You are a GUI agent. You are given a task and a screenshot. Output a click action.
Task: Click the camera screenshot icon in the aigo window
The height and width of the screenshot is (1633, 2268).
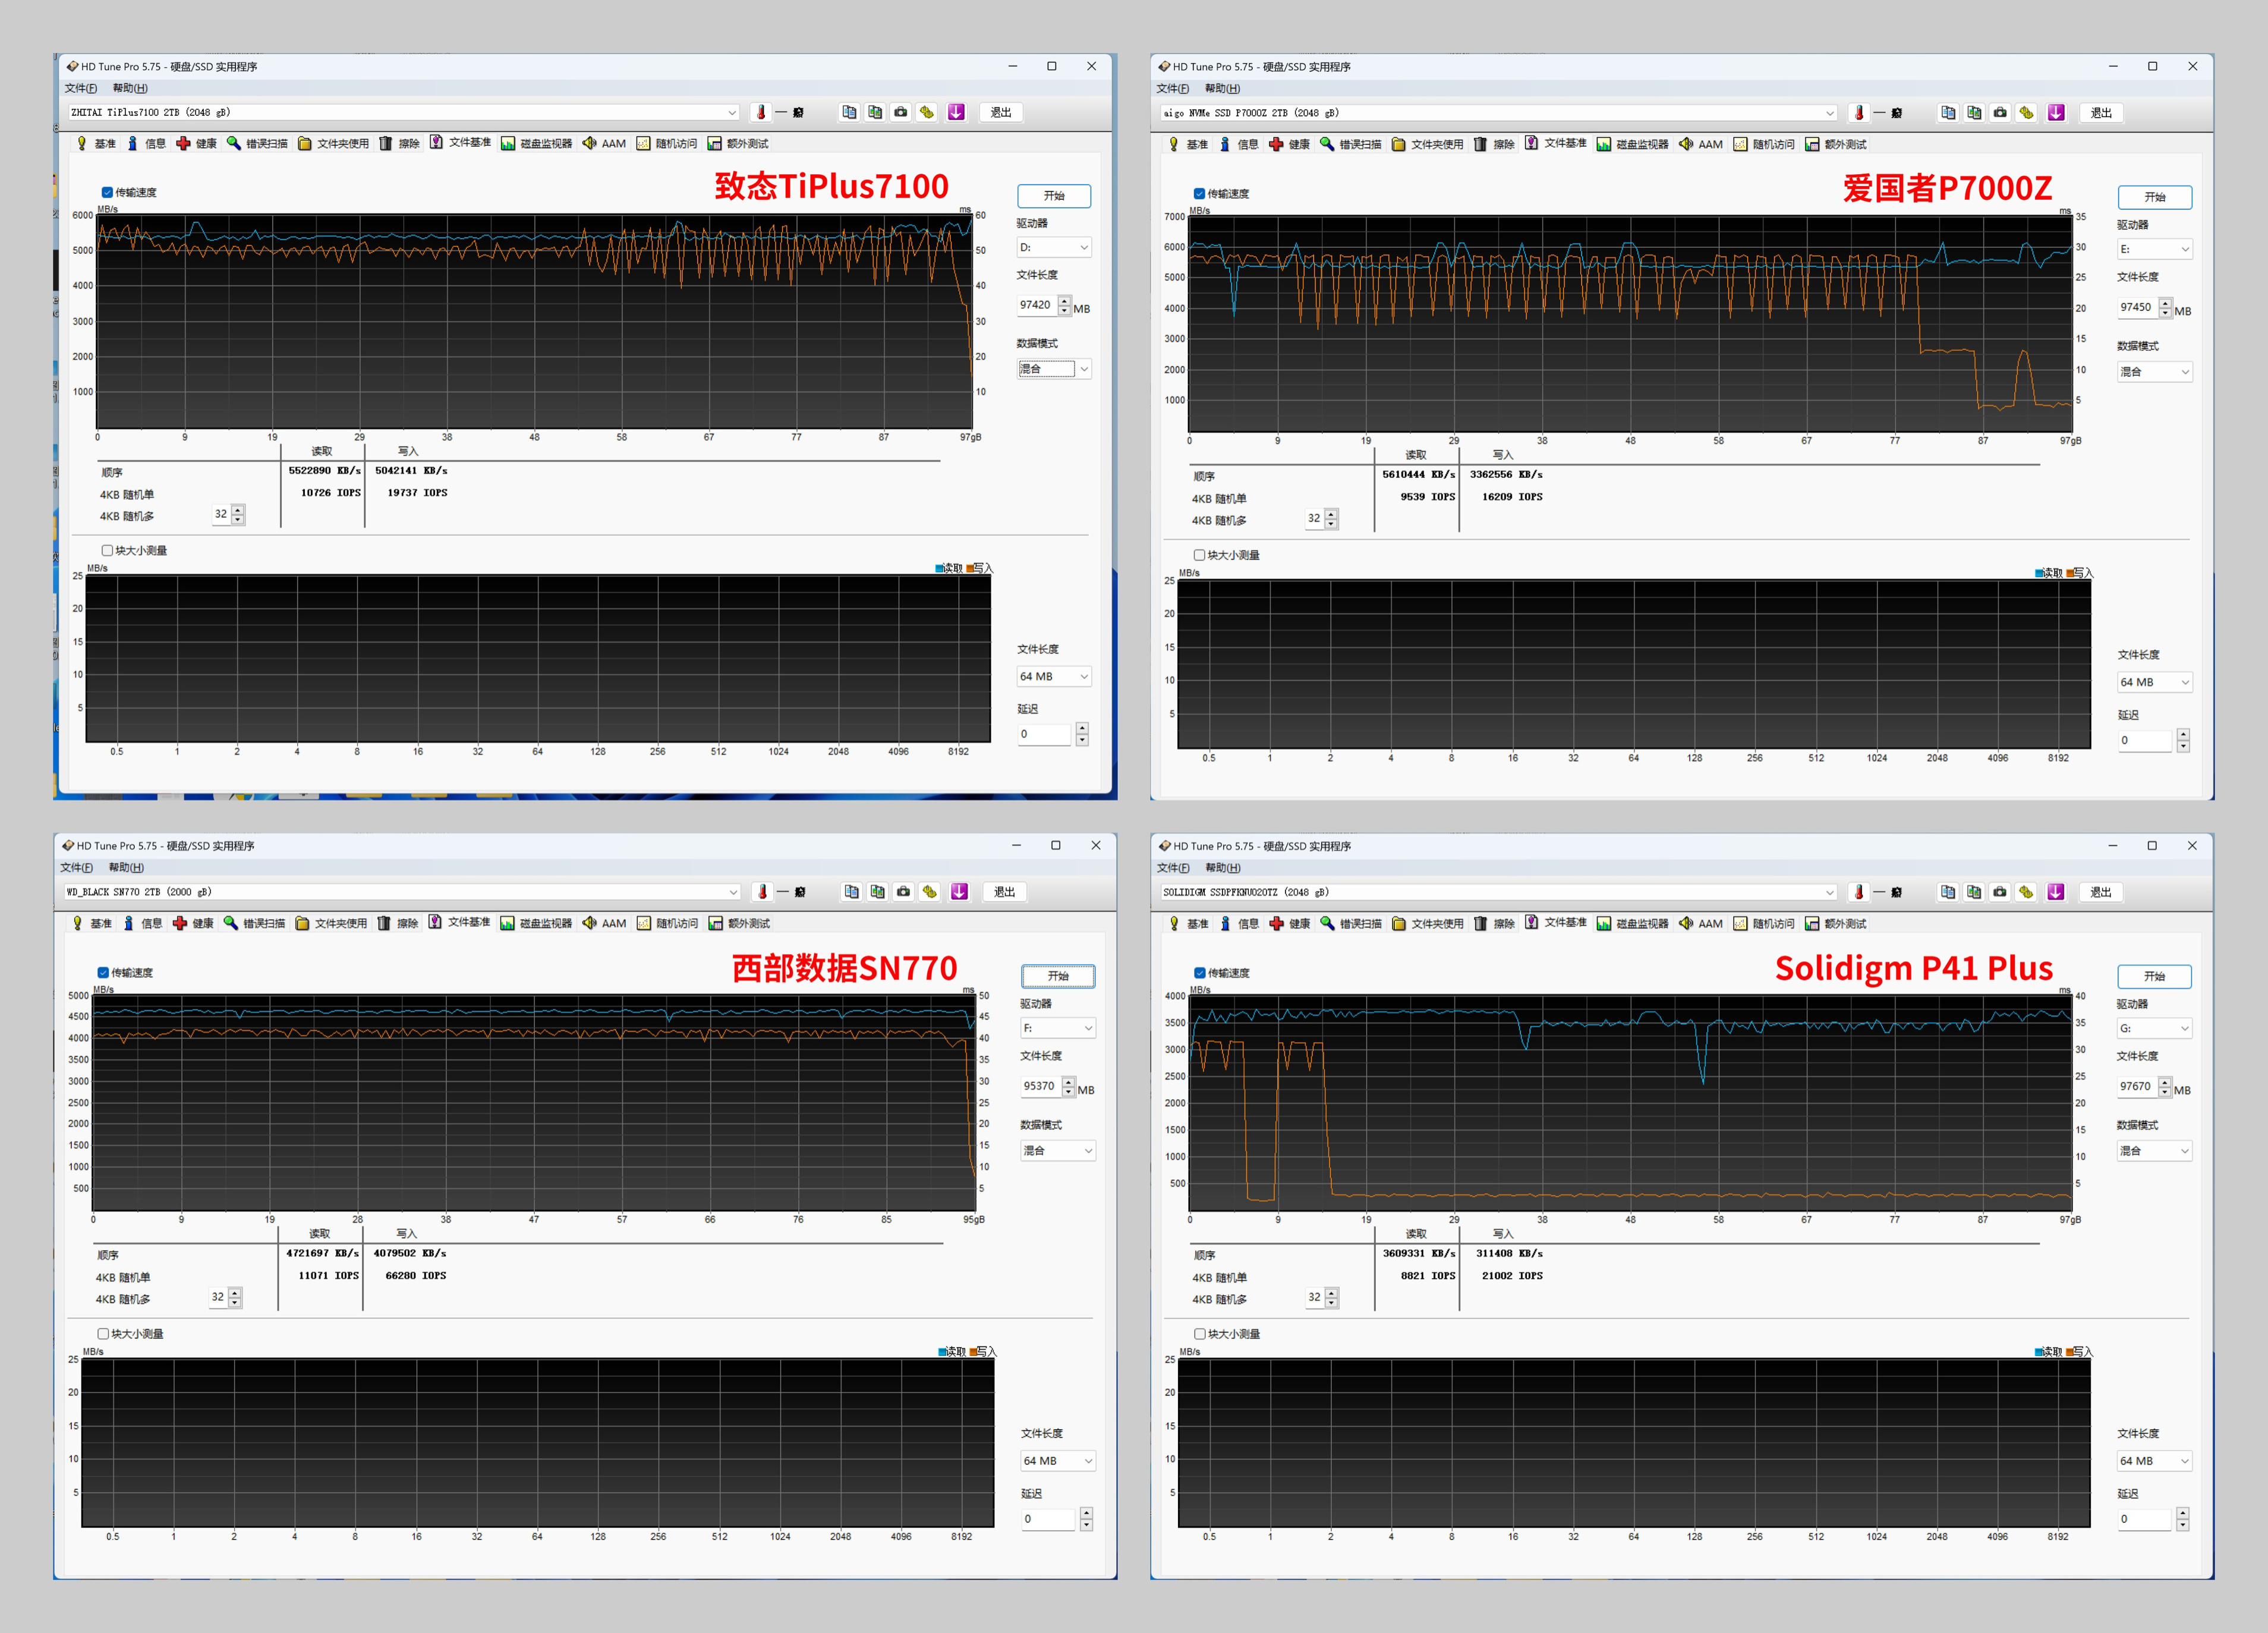2000,113
